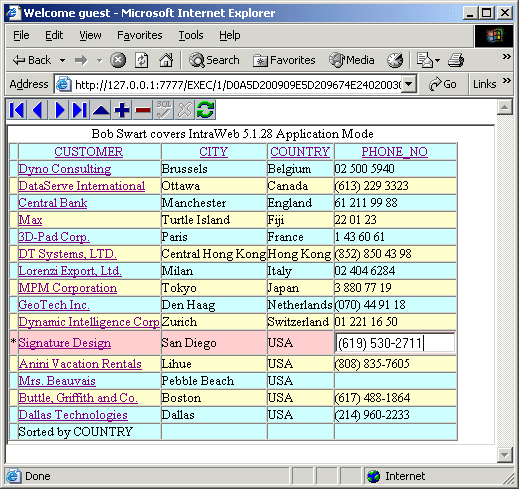Image resolution: width=519 pixels, height=489 pixels.
Task: Open Anini Vacation Rentals link
Action: pos(80,364)
